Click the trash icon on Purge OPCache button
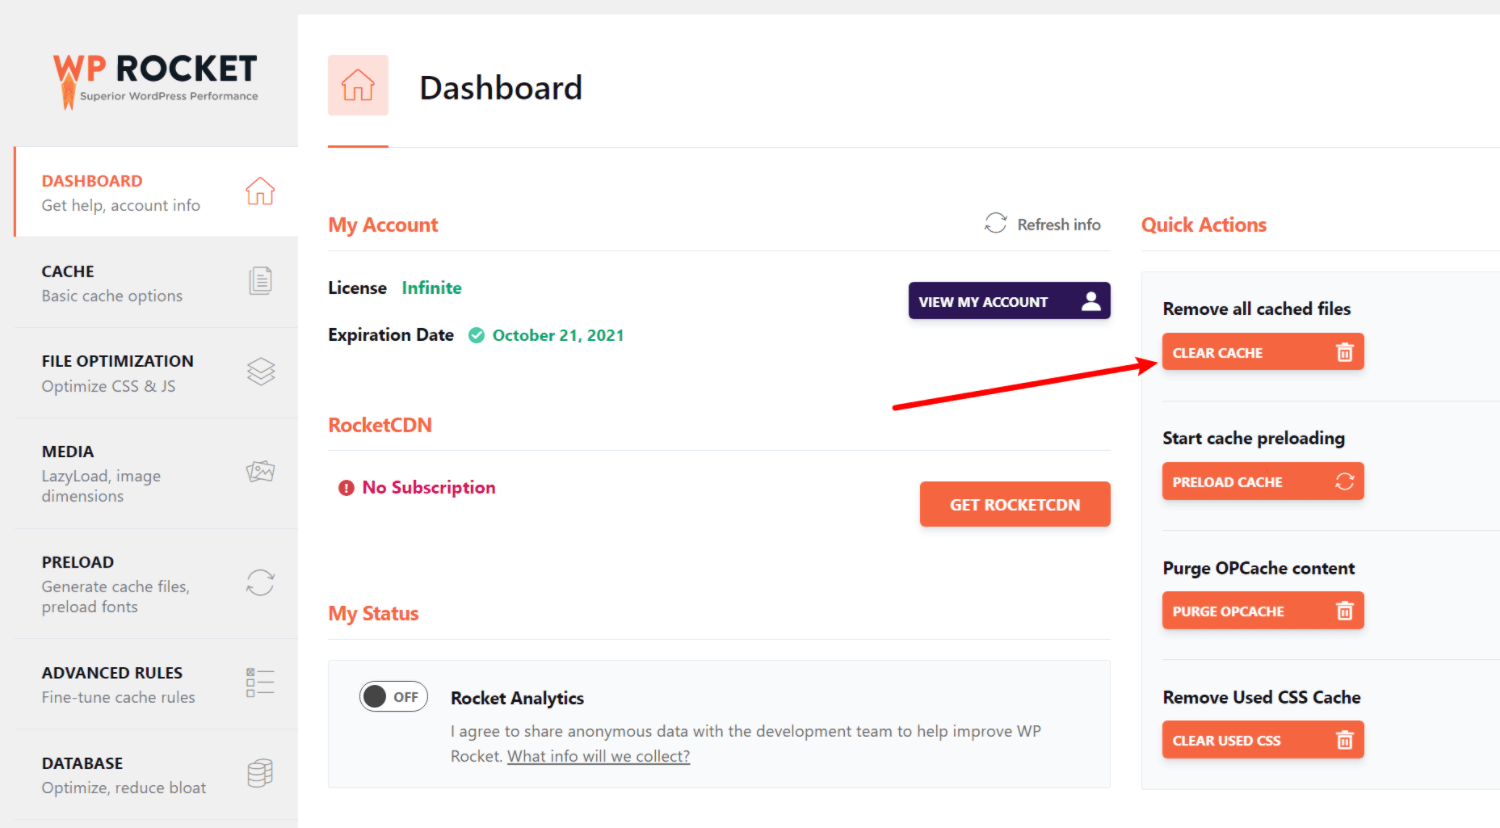The image size is (1500, 828). click(x=1345, y=611)
